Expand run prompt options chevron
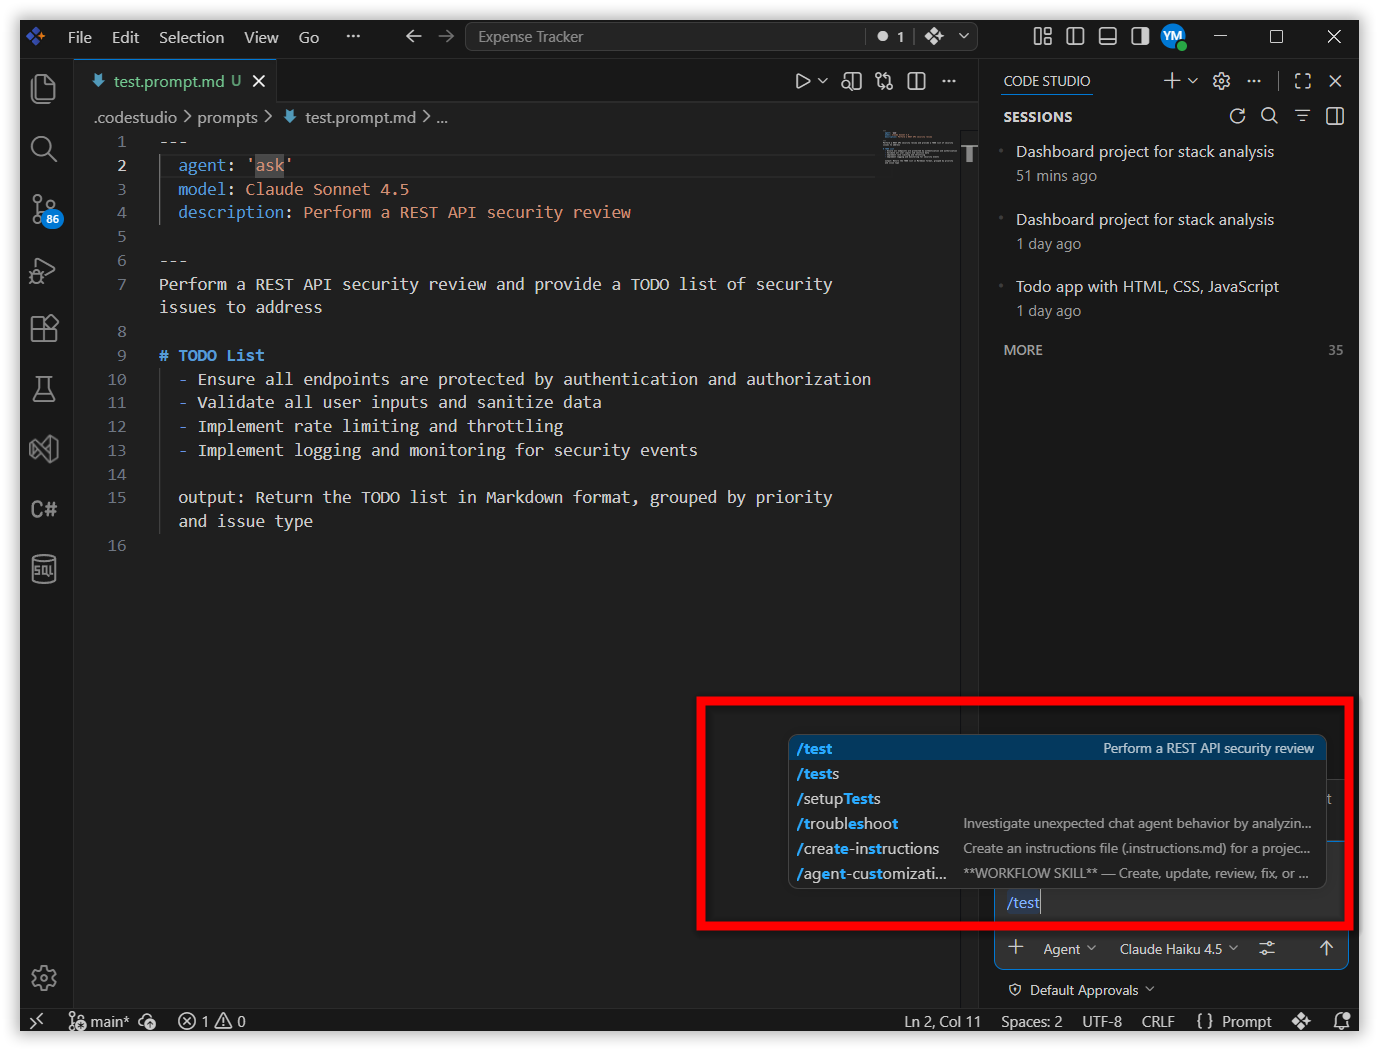Viewport: 1379px width, 1051px height. point(823,81)
